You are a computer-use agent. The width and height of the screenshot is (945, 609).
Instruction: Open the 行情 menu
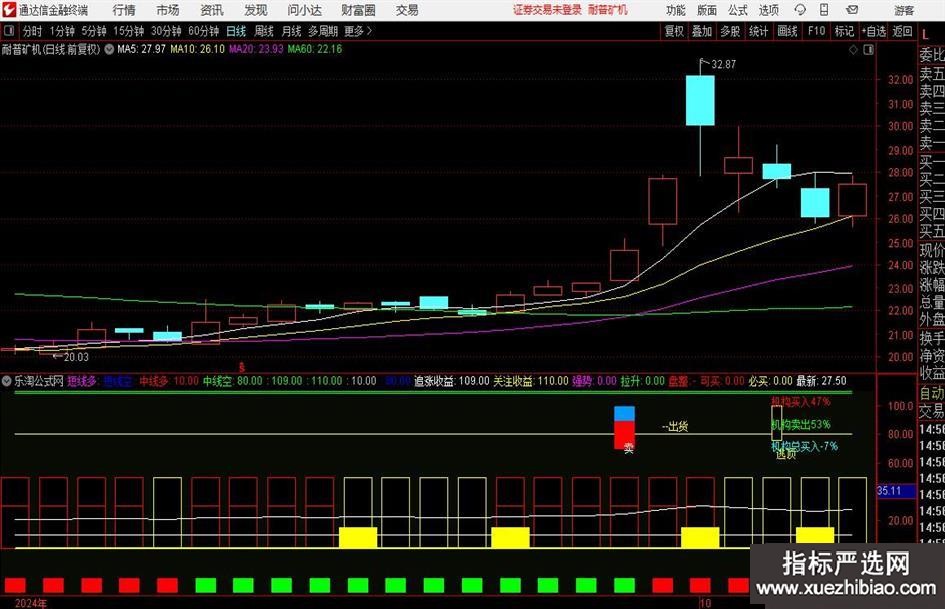click(x=124, y=10)
